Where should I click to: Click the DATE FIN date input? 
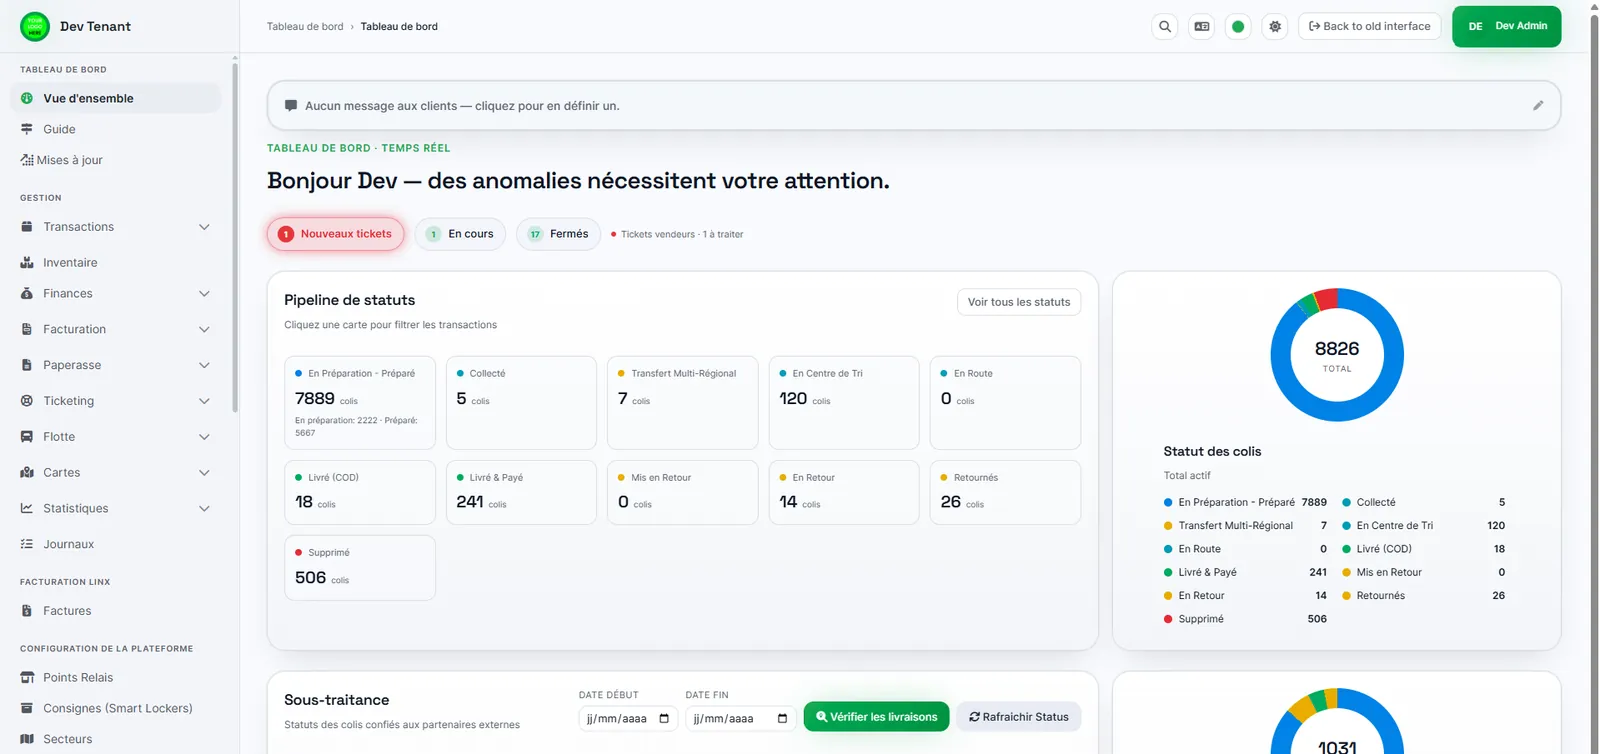click(x=739, y=718)
